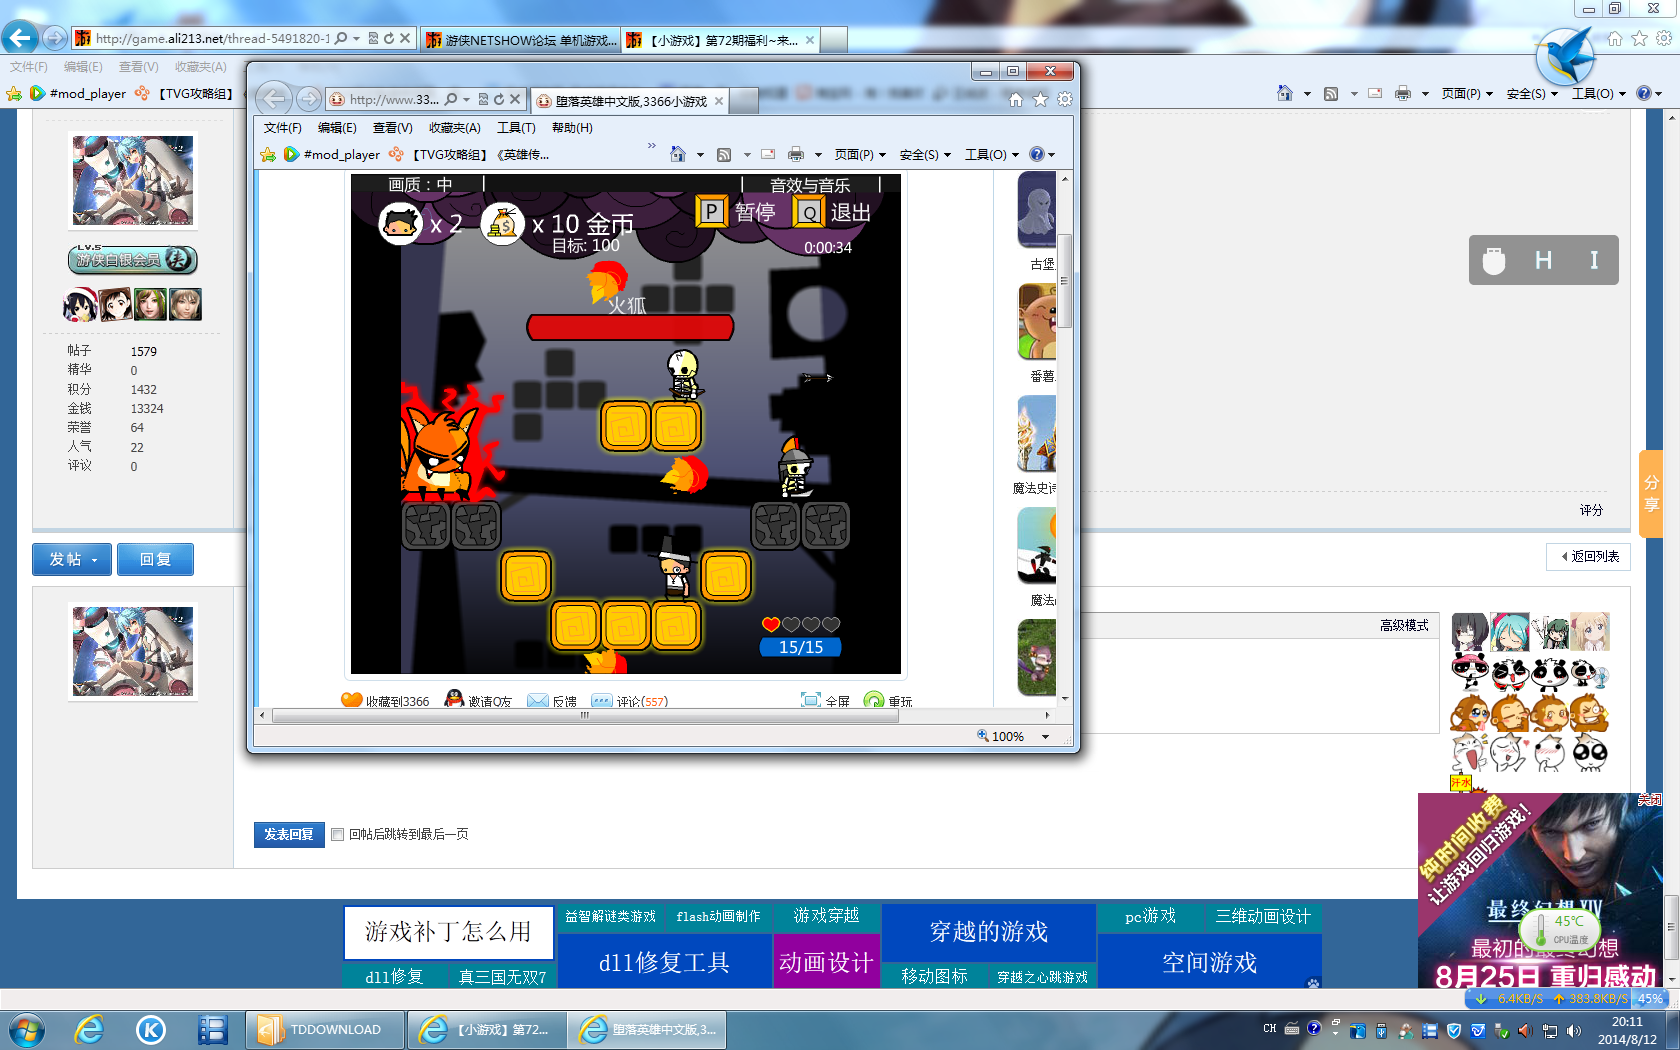Viewport: 1680px width, 1050px height.
Task: Open 帮助(H) menu in front window
Action: (x=572, y=127)
